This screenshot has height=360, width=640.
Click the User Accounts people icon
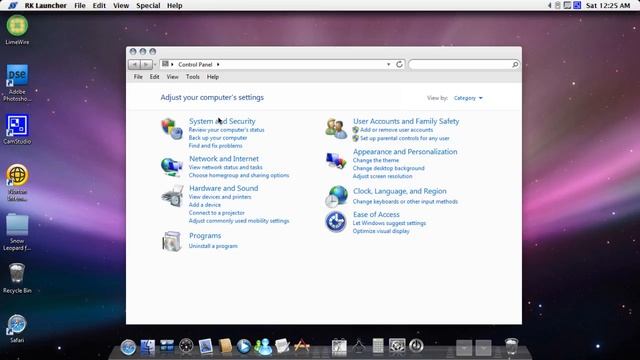click(x=336, y=129)
